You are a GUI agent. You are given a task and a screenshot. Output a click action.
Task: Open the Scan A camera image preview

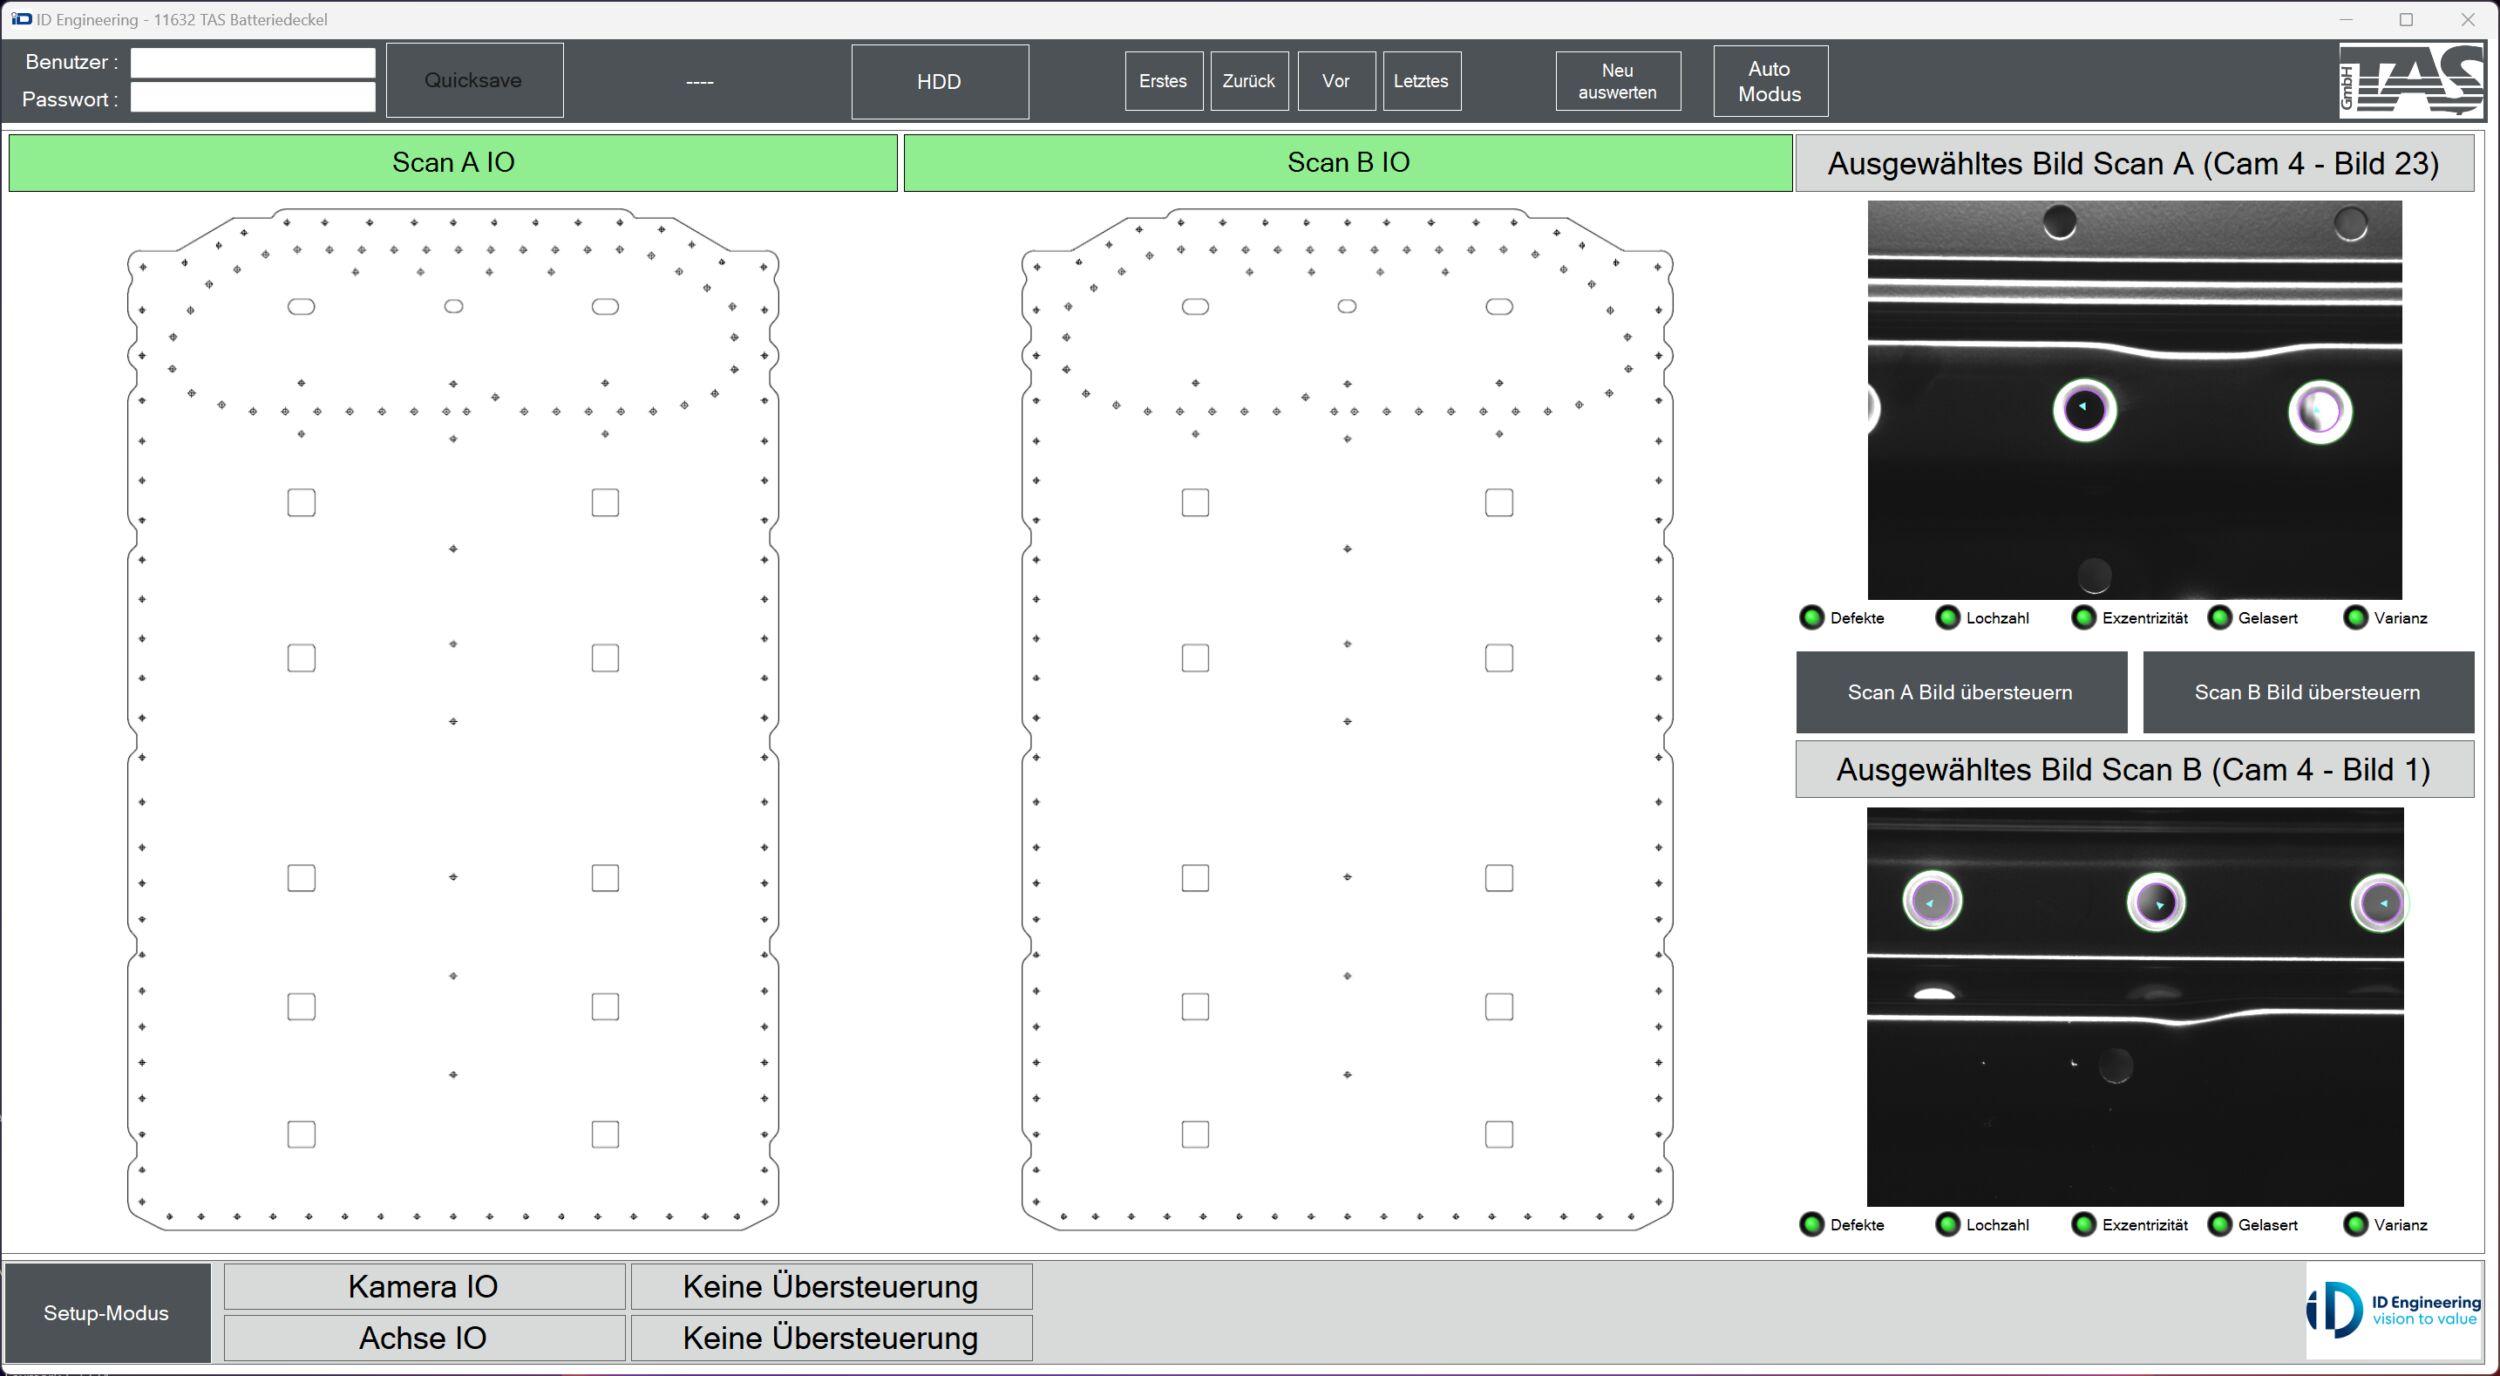pos(2134,400)
